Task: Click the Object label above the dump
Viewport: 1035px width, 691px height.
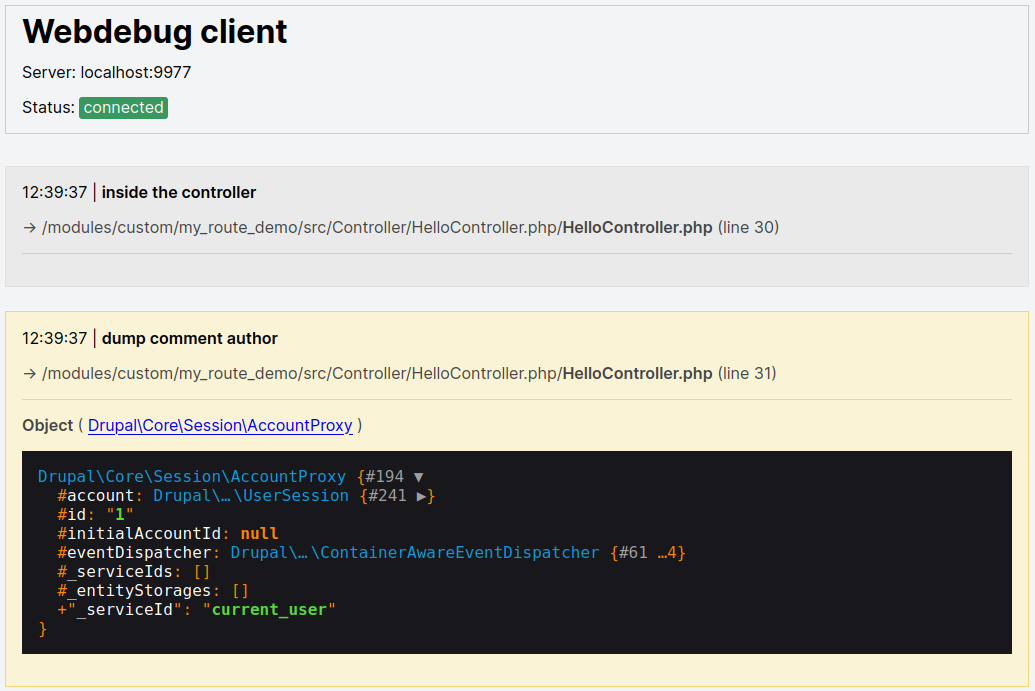Action: (48, 425)
